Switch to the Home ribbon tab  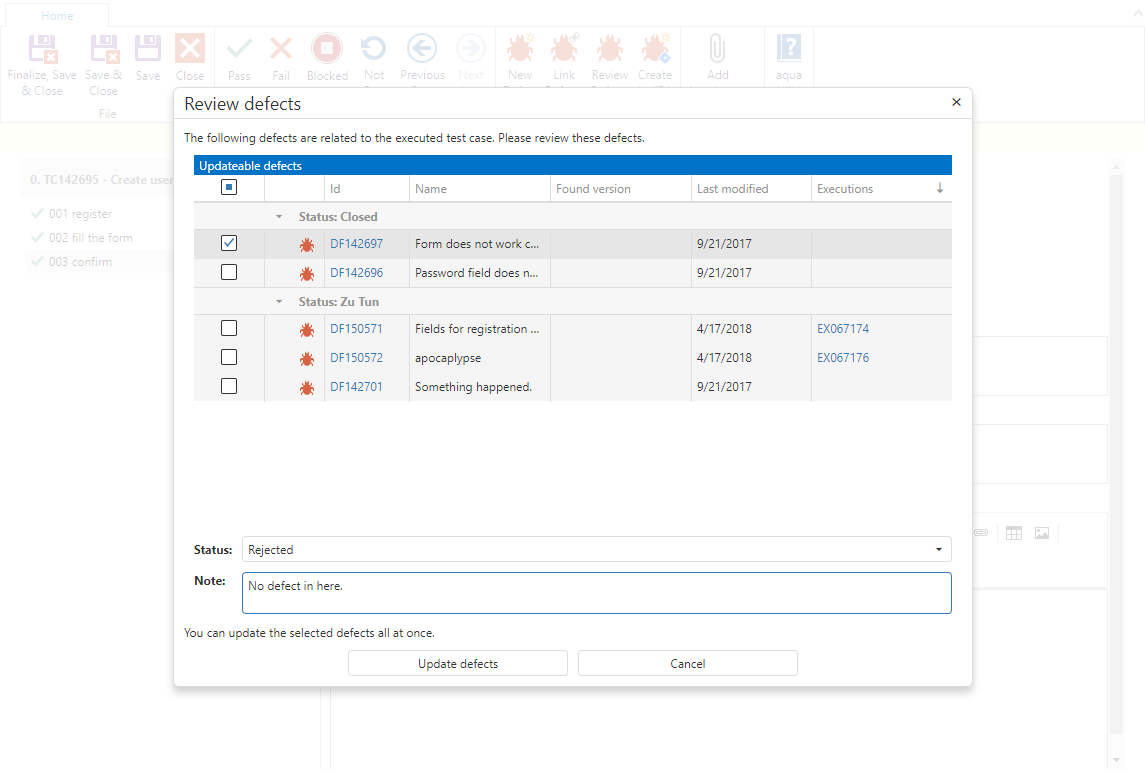point(57,16)
